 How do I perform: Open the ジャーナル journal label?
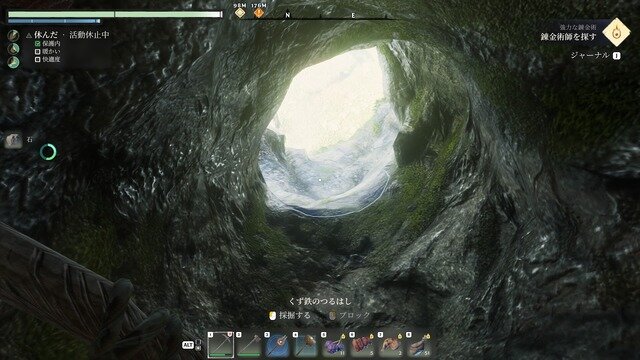tap(590, 56)
